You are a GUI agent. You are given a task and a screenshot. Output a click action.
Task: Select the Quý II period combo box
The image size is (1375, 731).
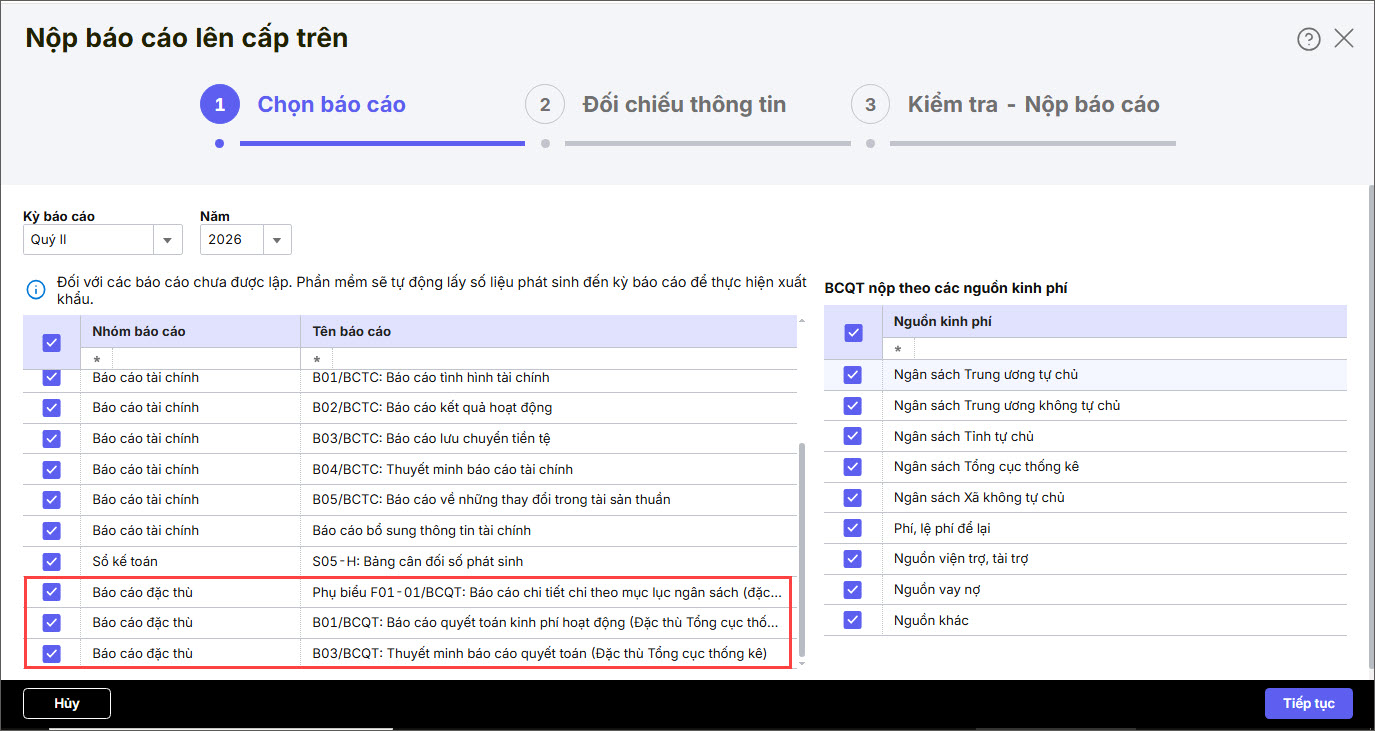tap(88, 240)
